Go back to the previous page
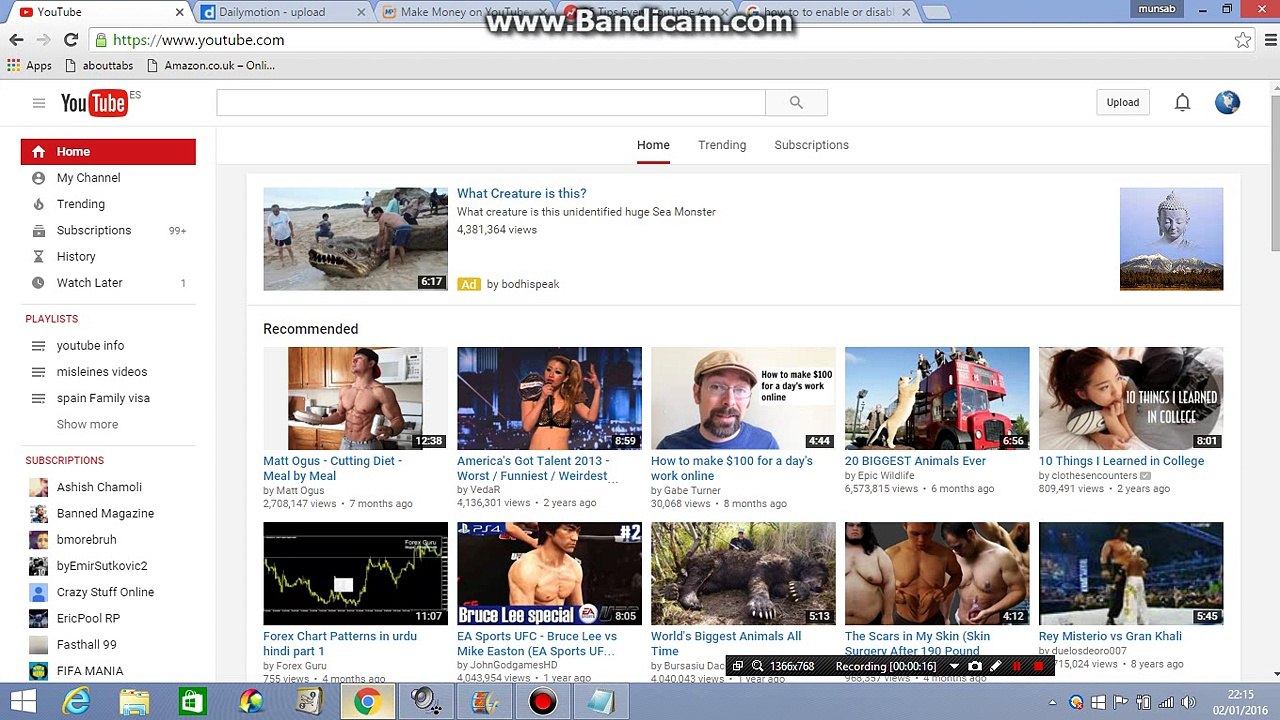The image size is (1280, 720). [16, 40]
